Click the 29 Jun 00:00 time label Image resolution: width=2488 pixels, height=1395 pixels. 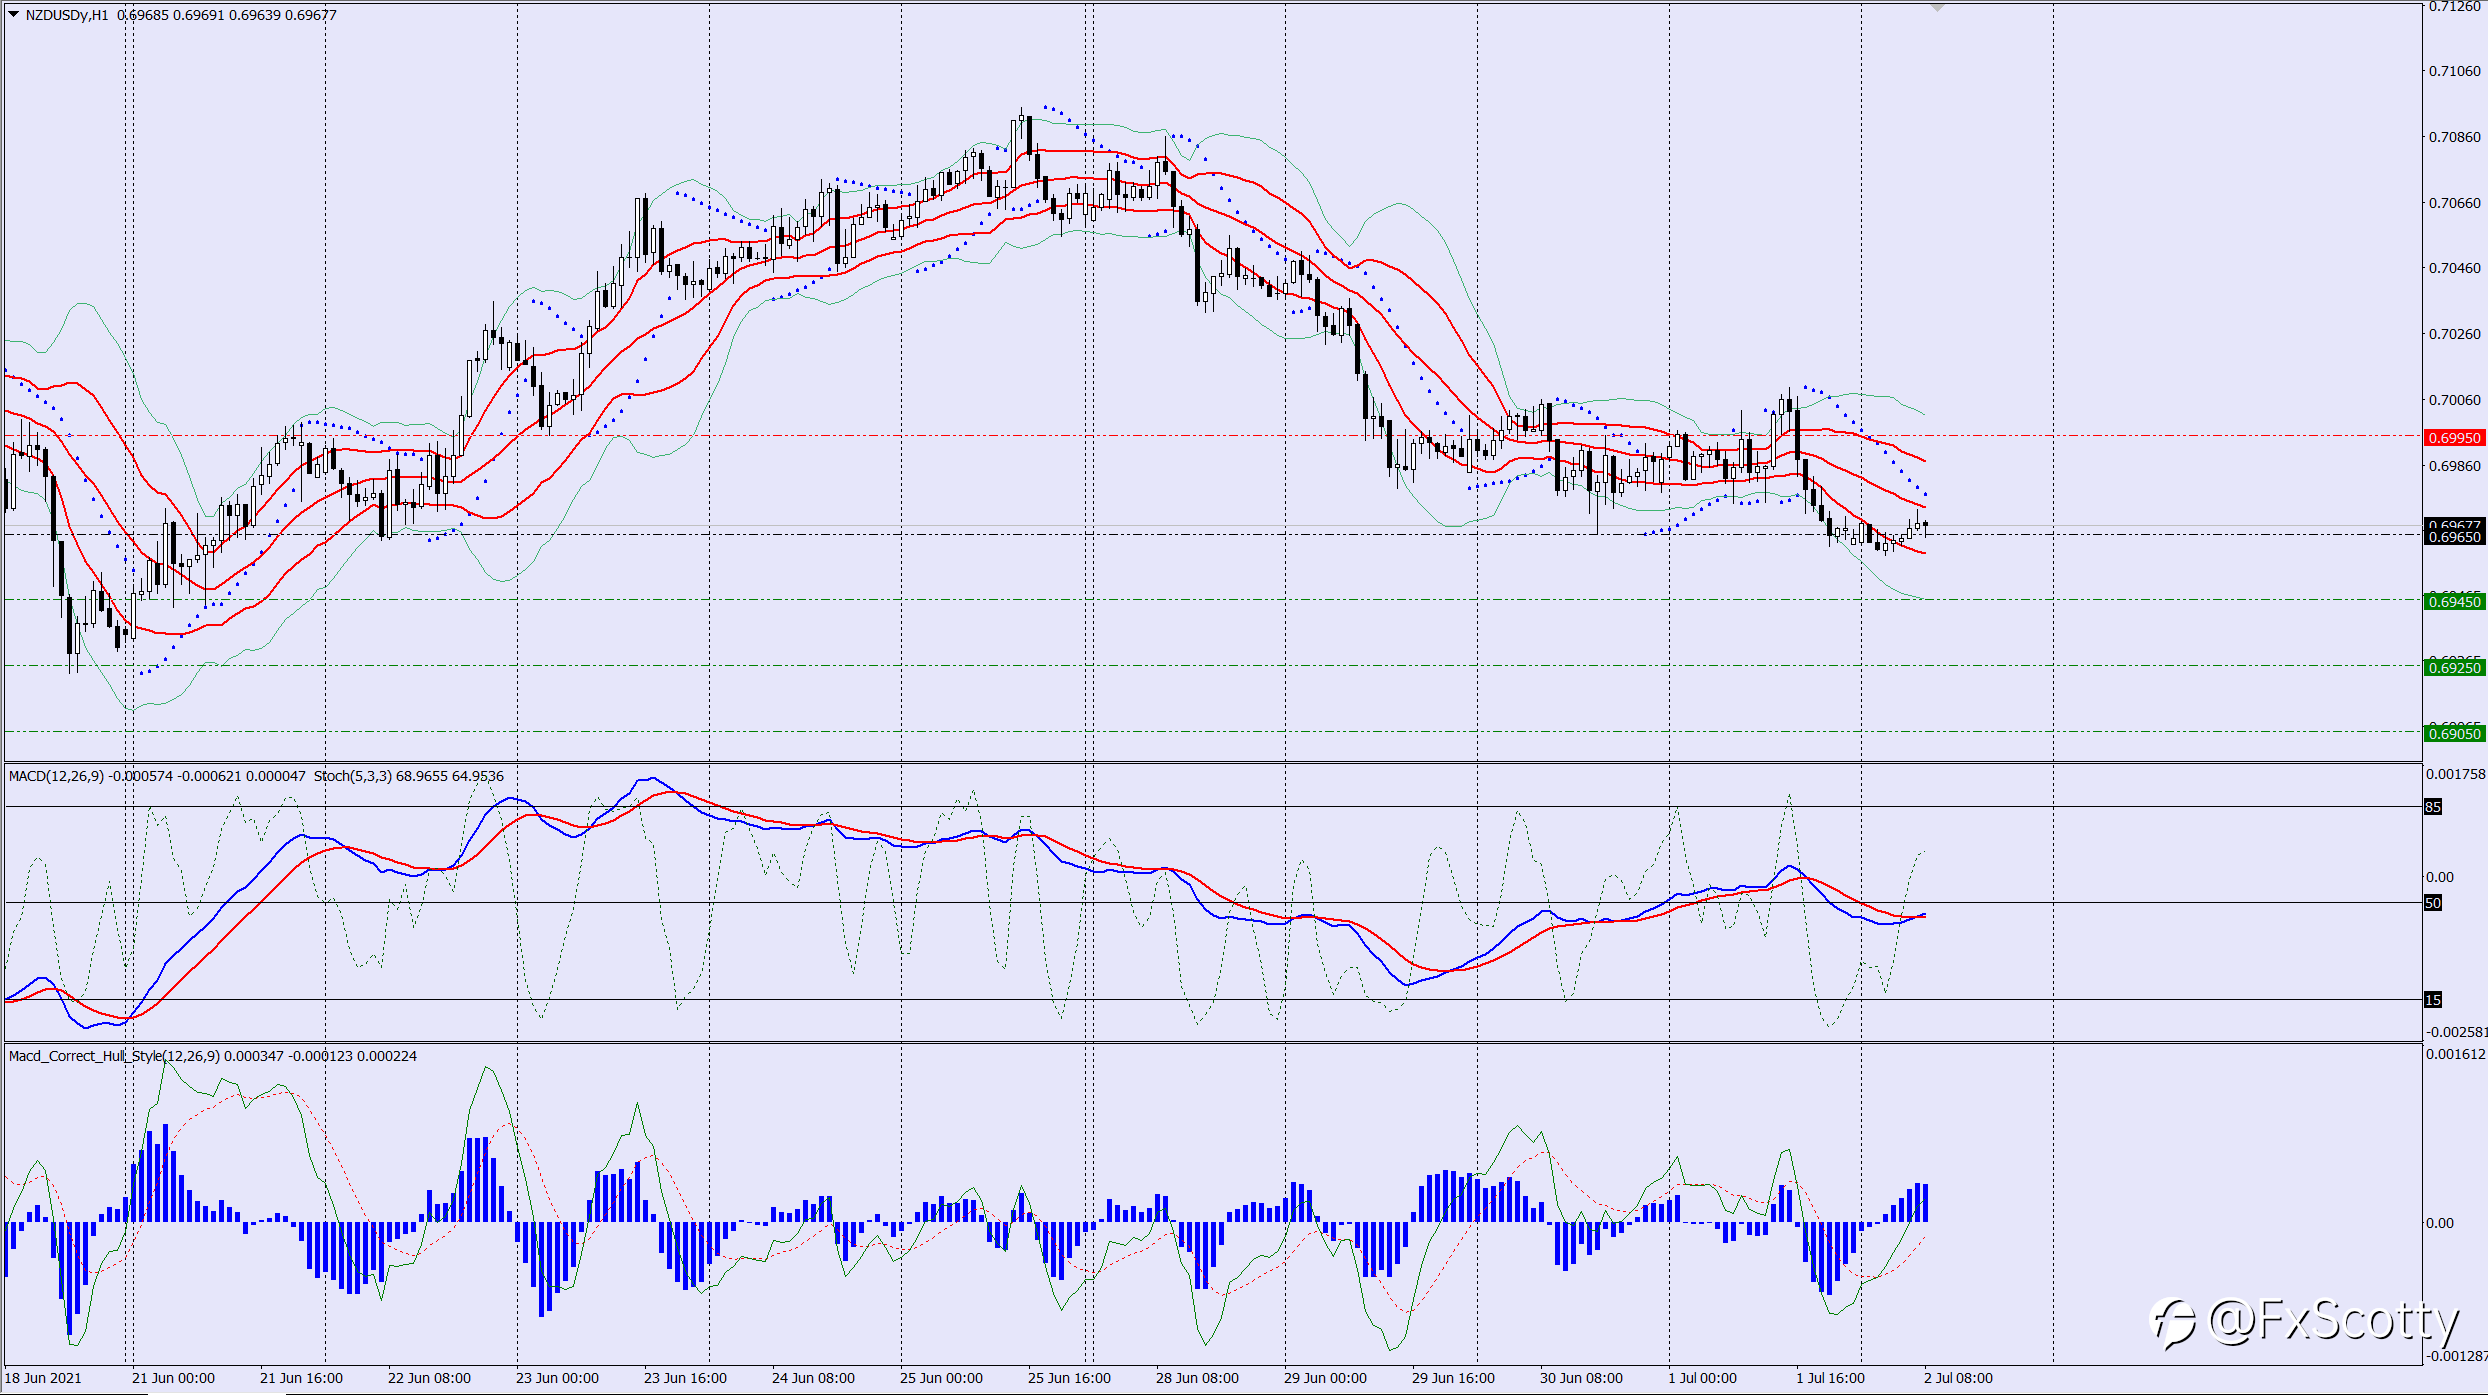tap(1325, 1378)
